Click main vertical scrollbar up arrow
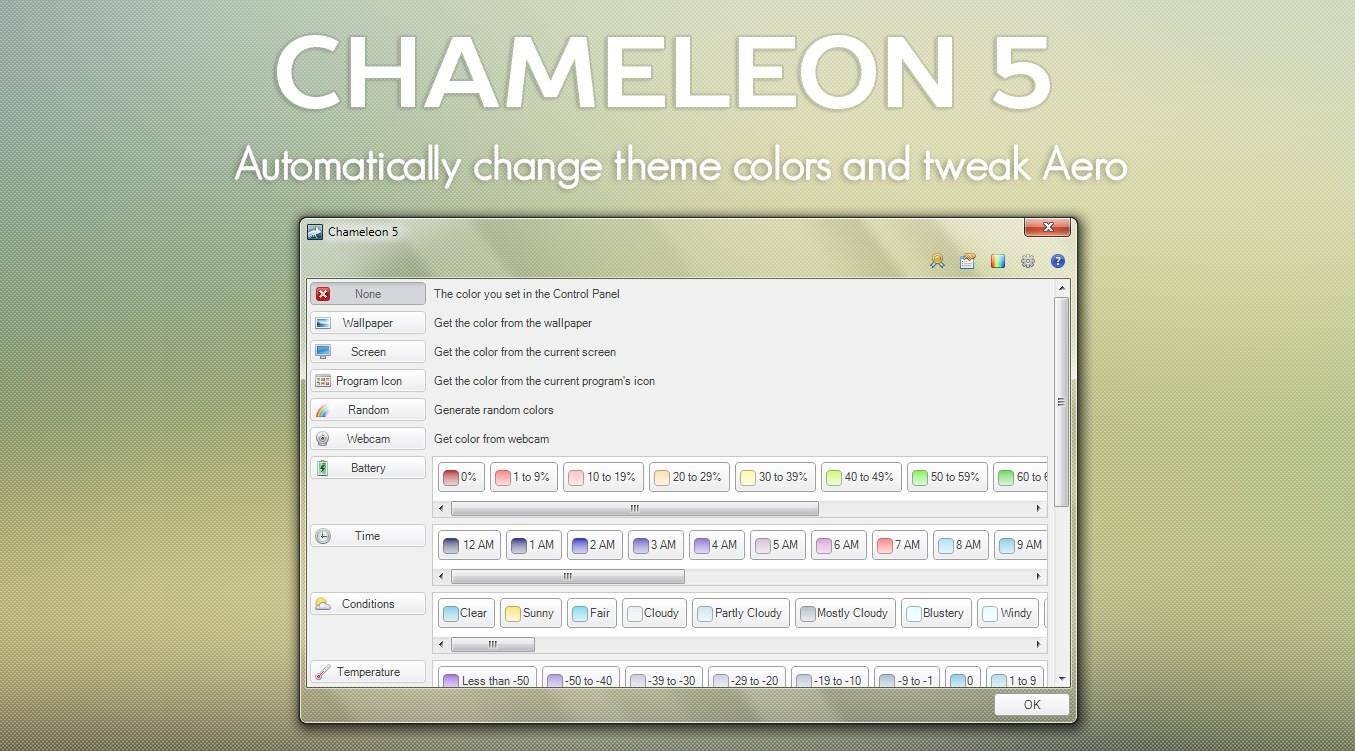 click(1062, 288)
